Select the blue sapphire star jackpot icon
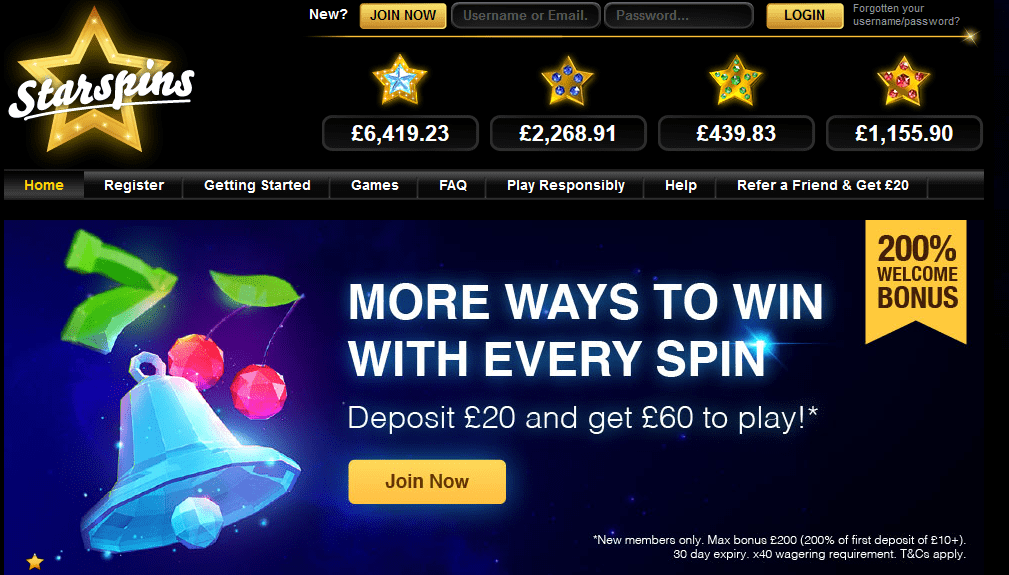The height and width of the screenshot is (575, 1009). click(x=568, y=80)
